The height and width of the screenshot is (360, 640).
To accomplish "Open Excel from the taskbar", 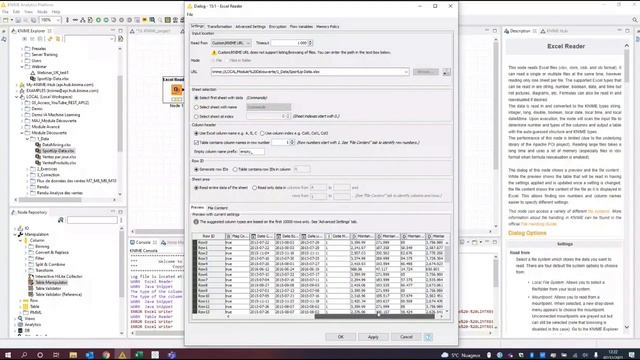I will click(x=139, y=355).
